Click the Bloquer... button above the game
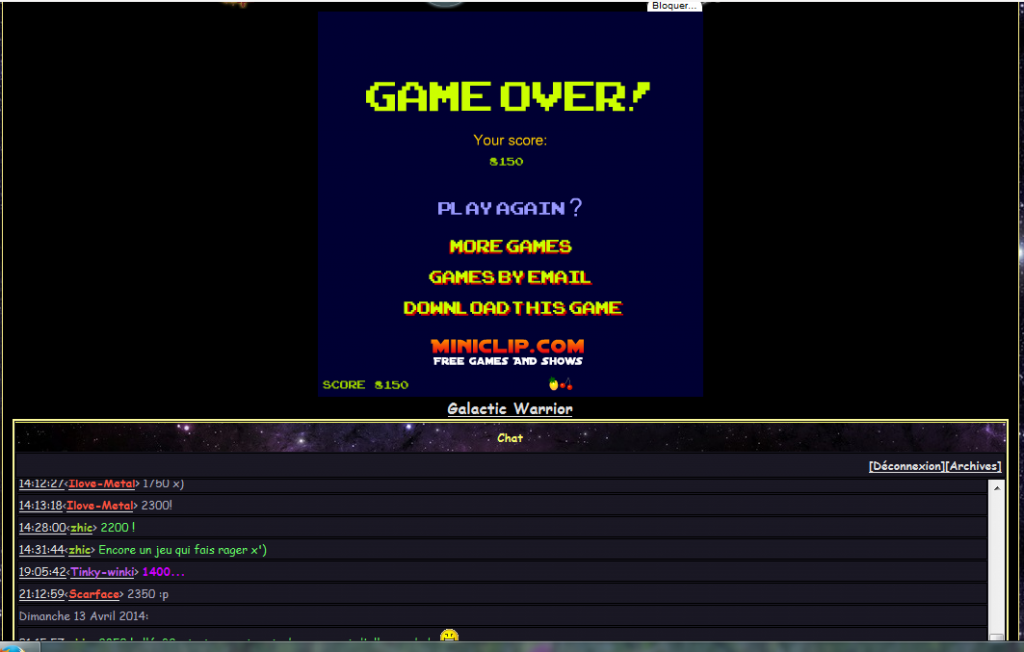 pos(674,5)
